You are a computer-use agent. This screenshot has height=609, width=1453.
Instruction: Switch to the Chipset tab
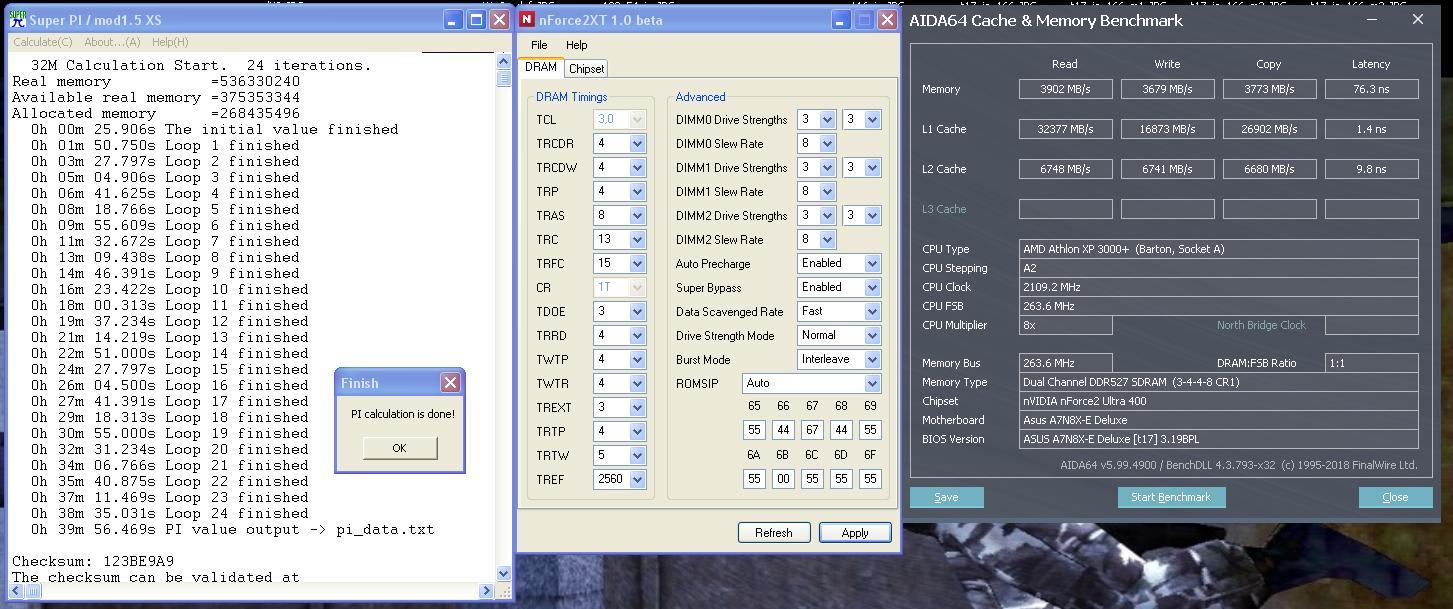(586, 69)
